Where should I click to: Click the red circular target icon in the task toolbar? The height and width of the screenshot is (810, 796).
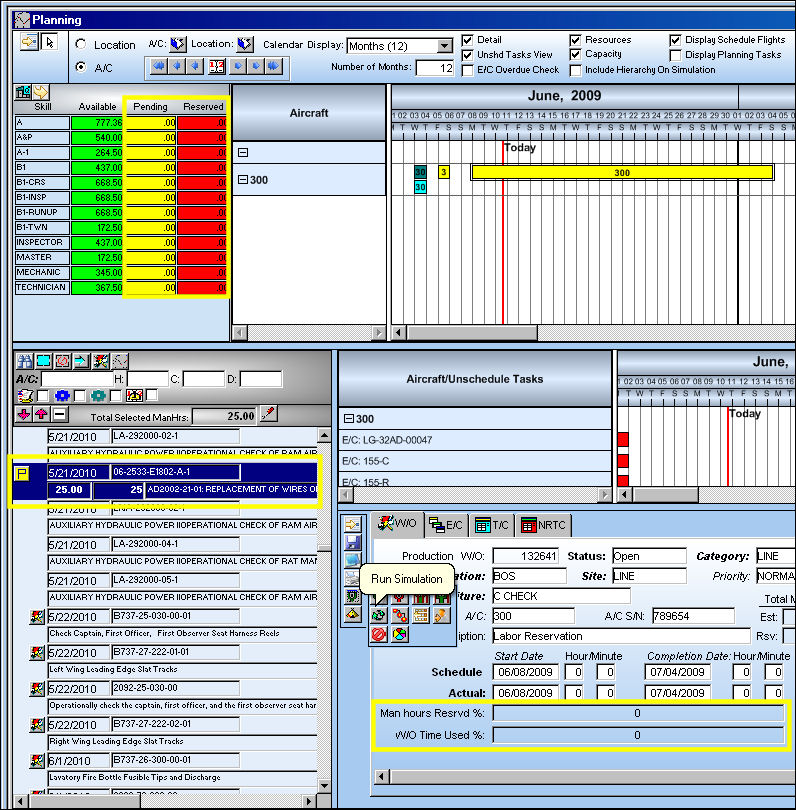(x=63, y=361)
